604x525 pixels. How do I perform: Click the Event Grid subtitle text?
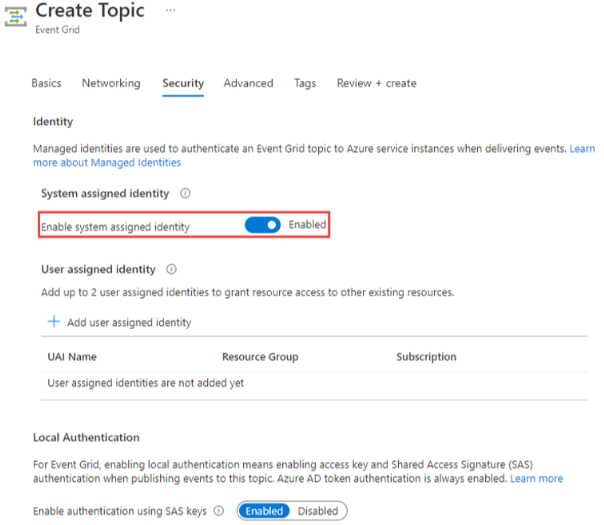[57, 30]
